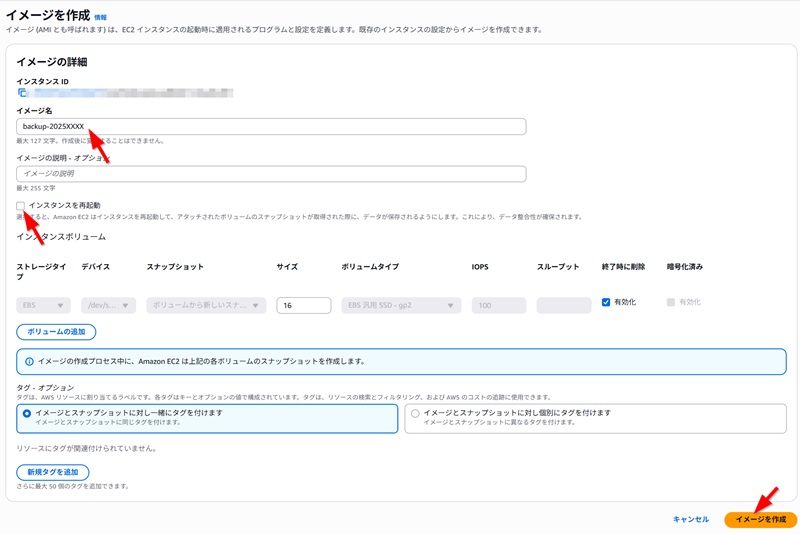The height and width of the screenshot is (534, 800).
Task: Open the snapshot selection dropdown
Action: coord(206,306)
